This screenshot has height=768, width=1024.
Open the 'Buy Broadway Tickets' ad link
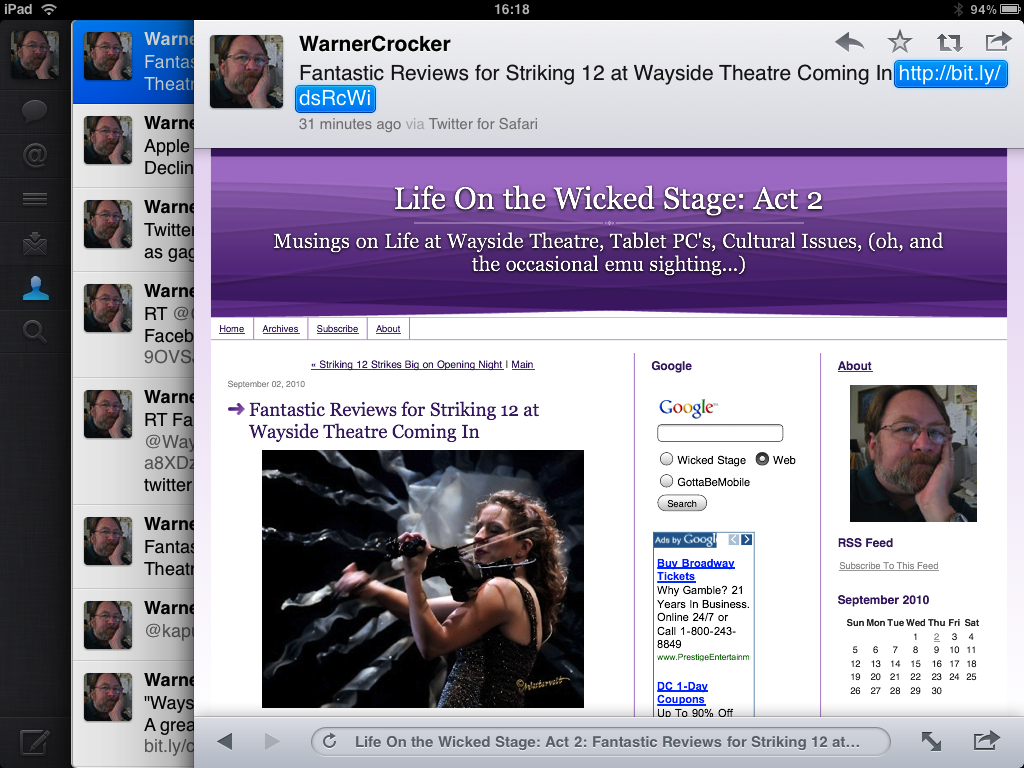coord(696,569)
